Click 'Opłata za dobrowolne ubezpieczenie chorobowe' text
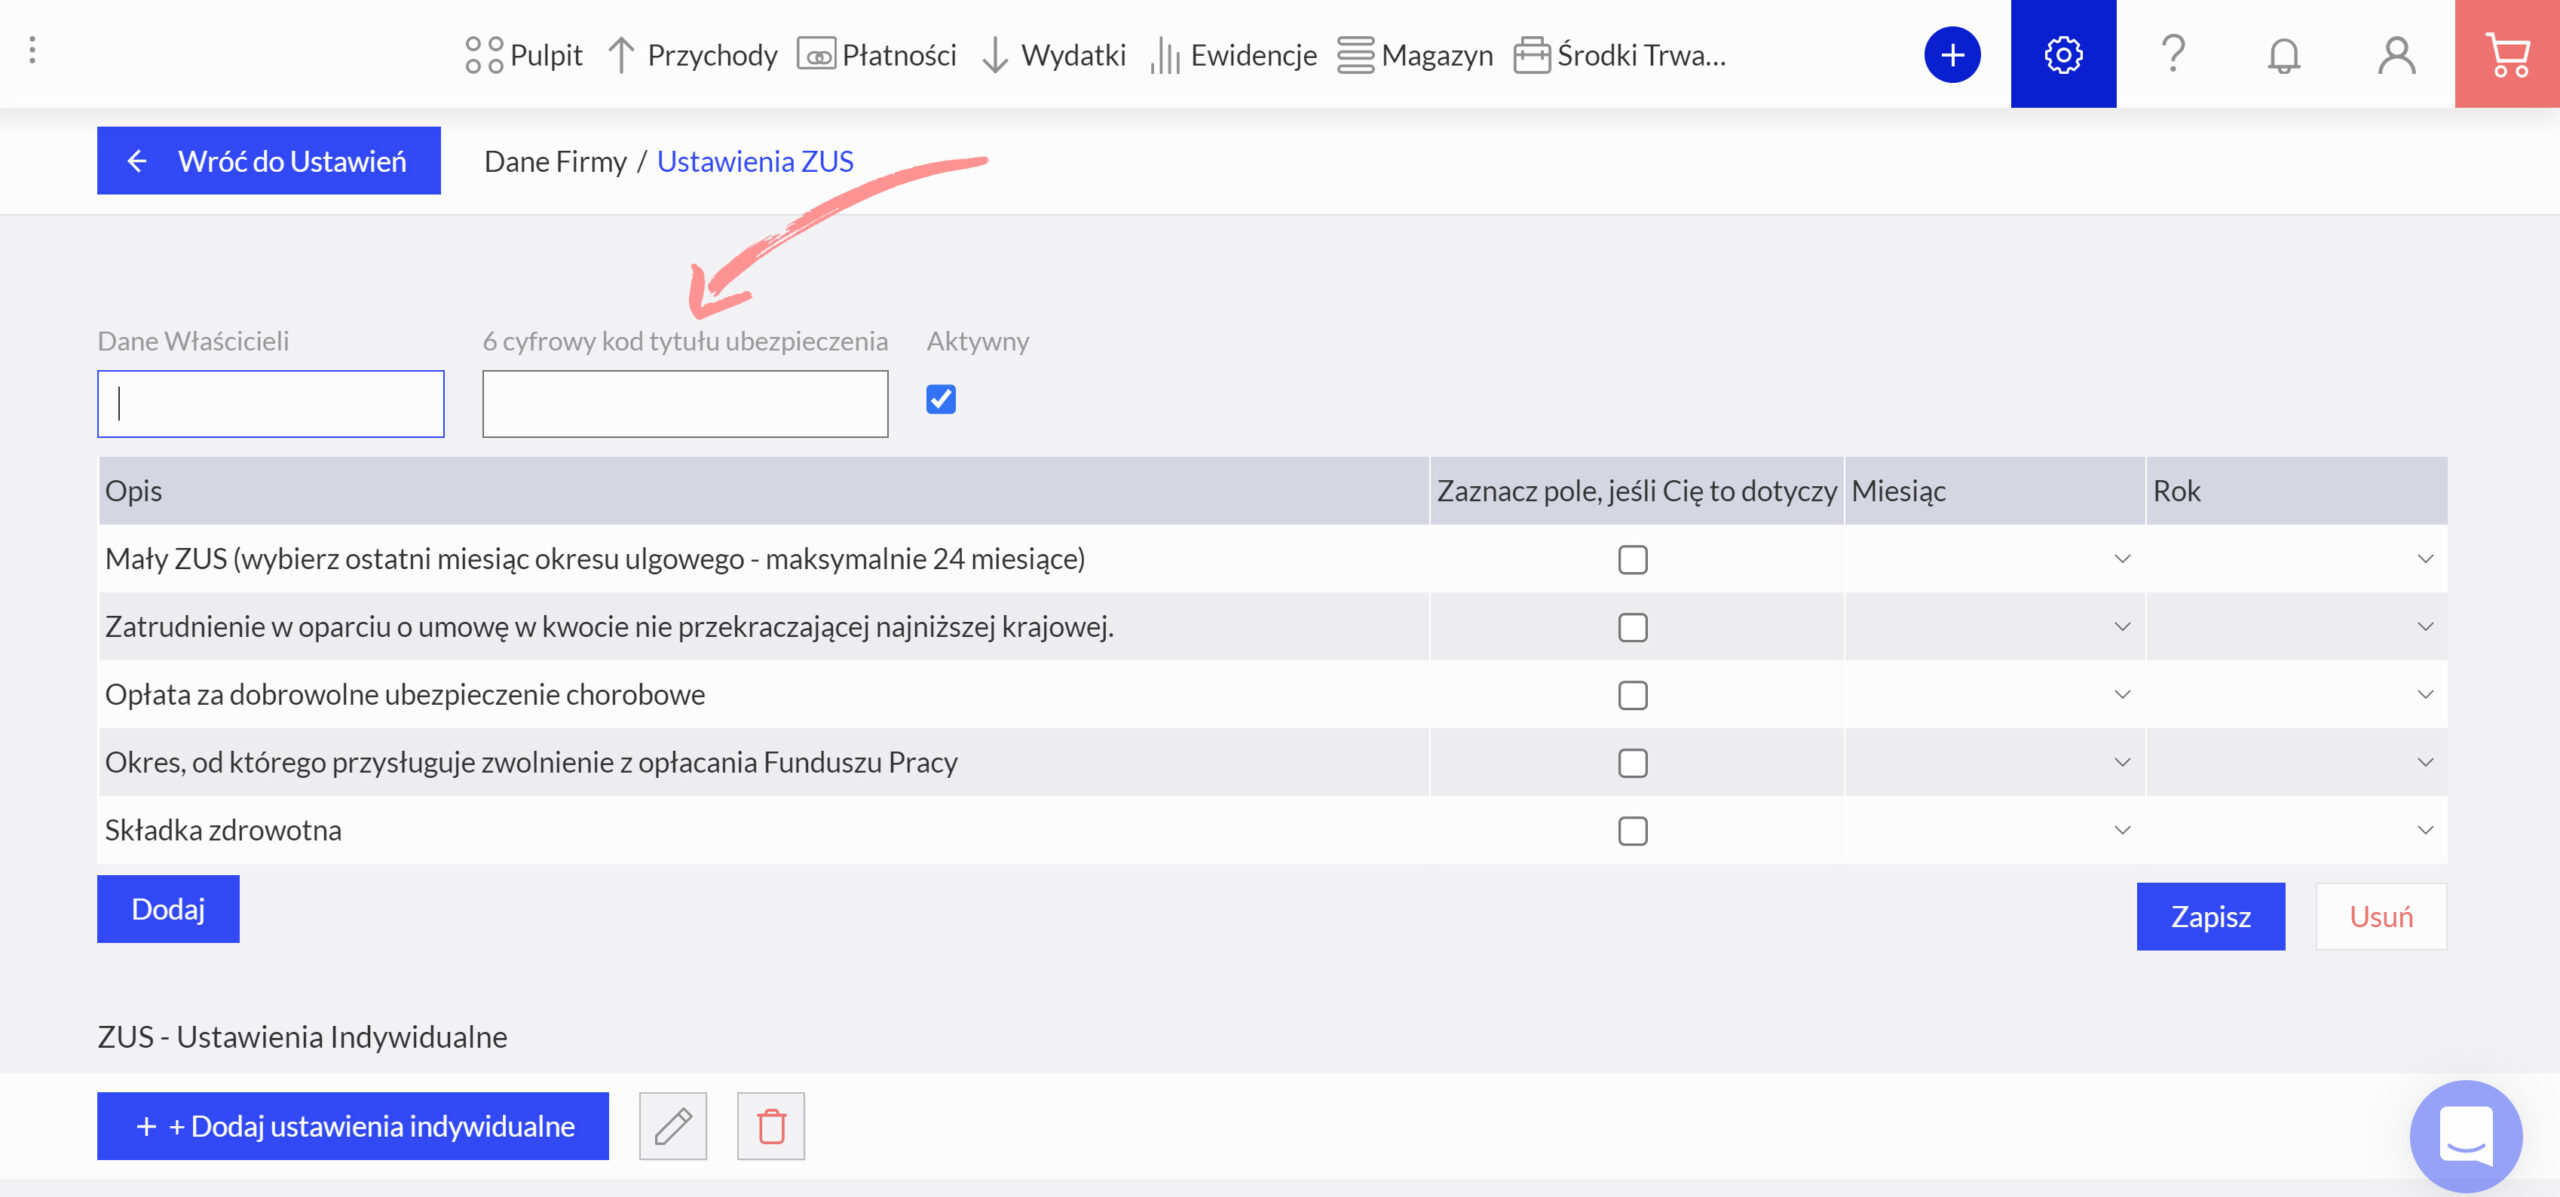 pyautogui.click(x=405, y=695)
